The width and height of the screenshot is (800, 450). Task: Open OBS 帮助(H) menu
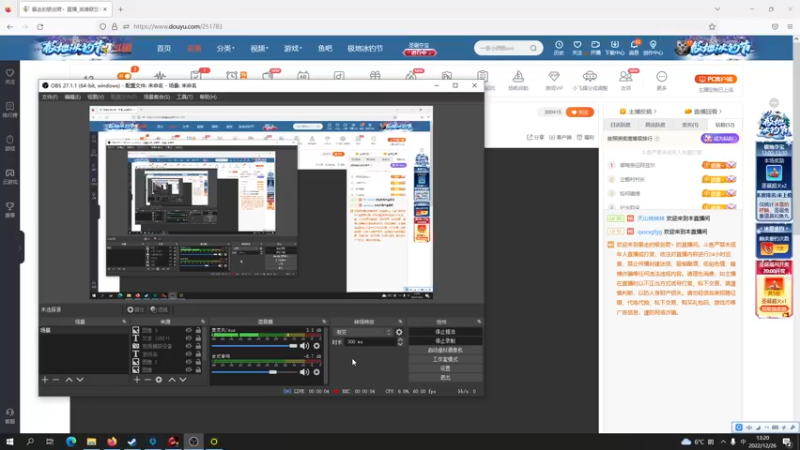pyautogui.click(x=208, y=97)
